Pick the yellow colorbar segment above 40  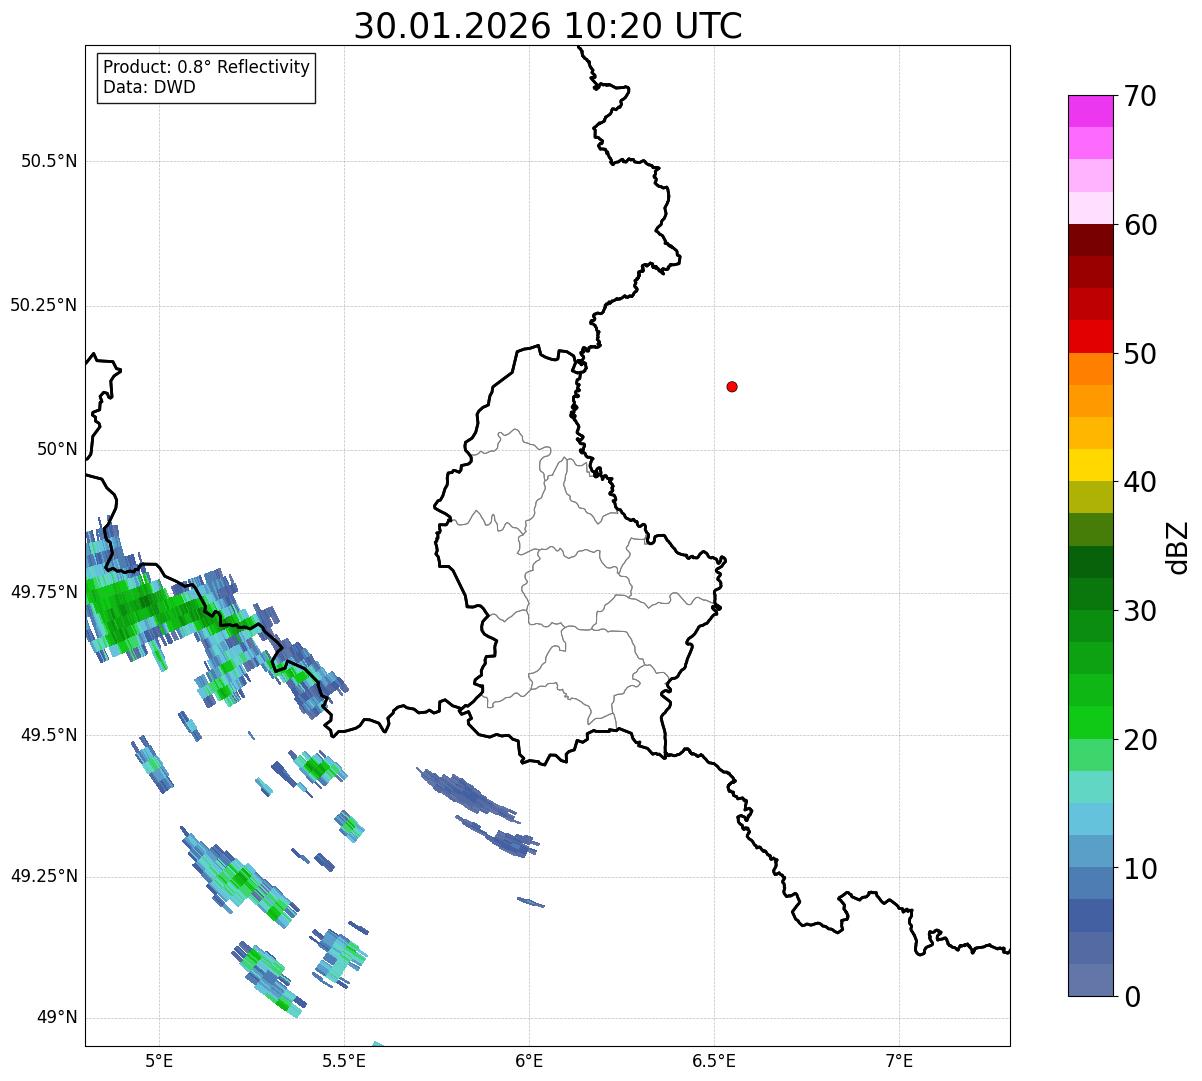pos(1090,465)
